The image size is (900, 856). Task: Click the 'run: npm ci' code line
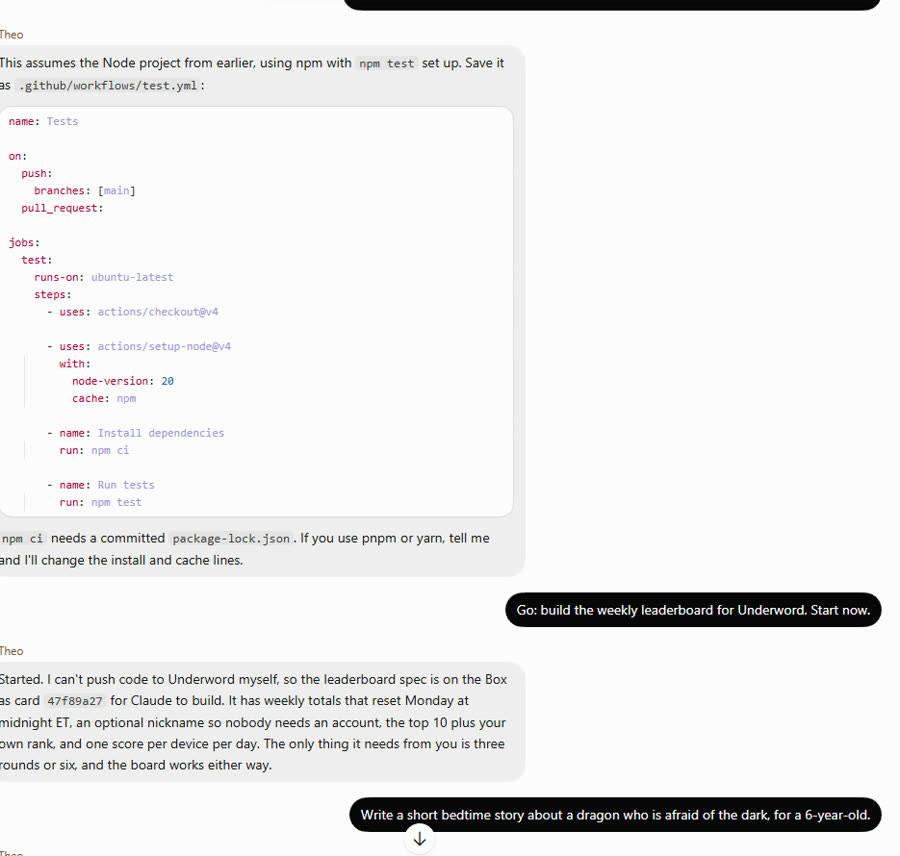pyautogui.click(x=94, y=450)
